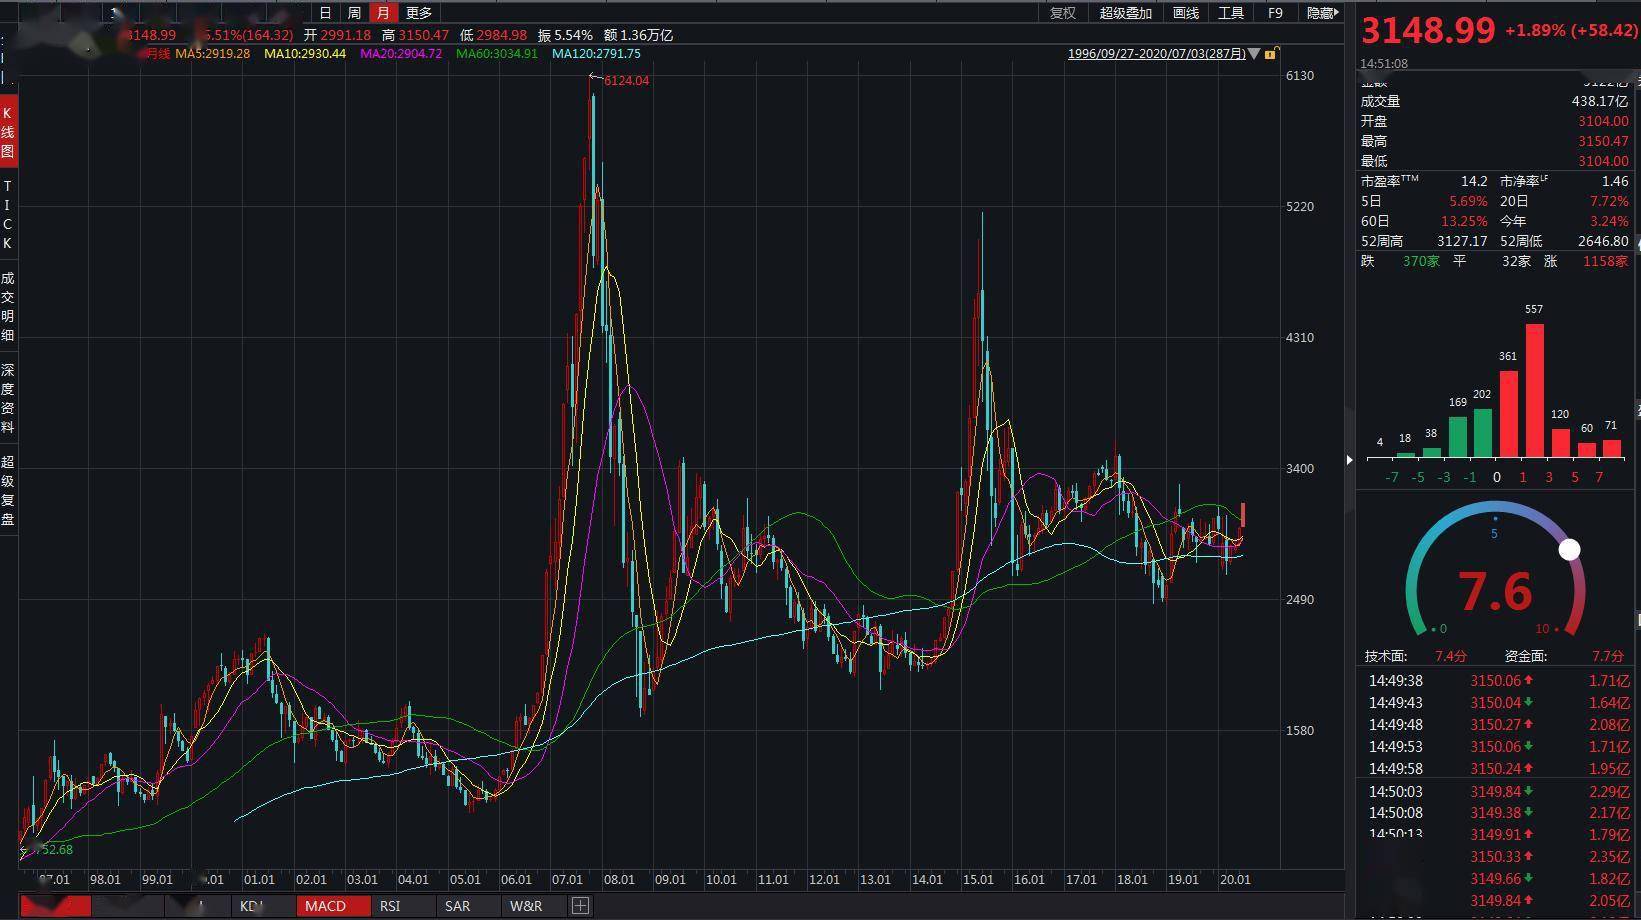The width and height of the screenshot is (1641, 920).
Task: Click the 最高 3150.47 row
Action: point(1494,141)
